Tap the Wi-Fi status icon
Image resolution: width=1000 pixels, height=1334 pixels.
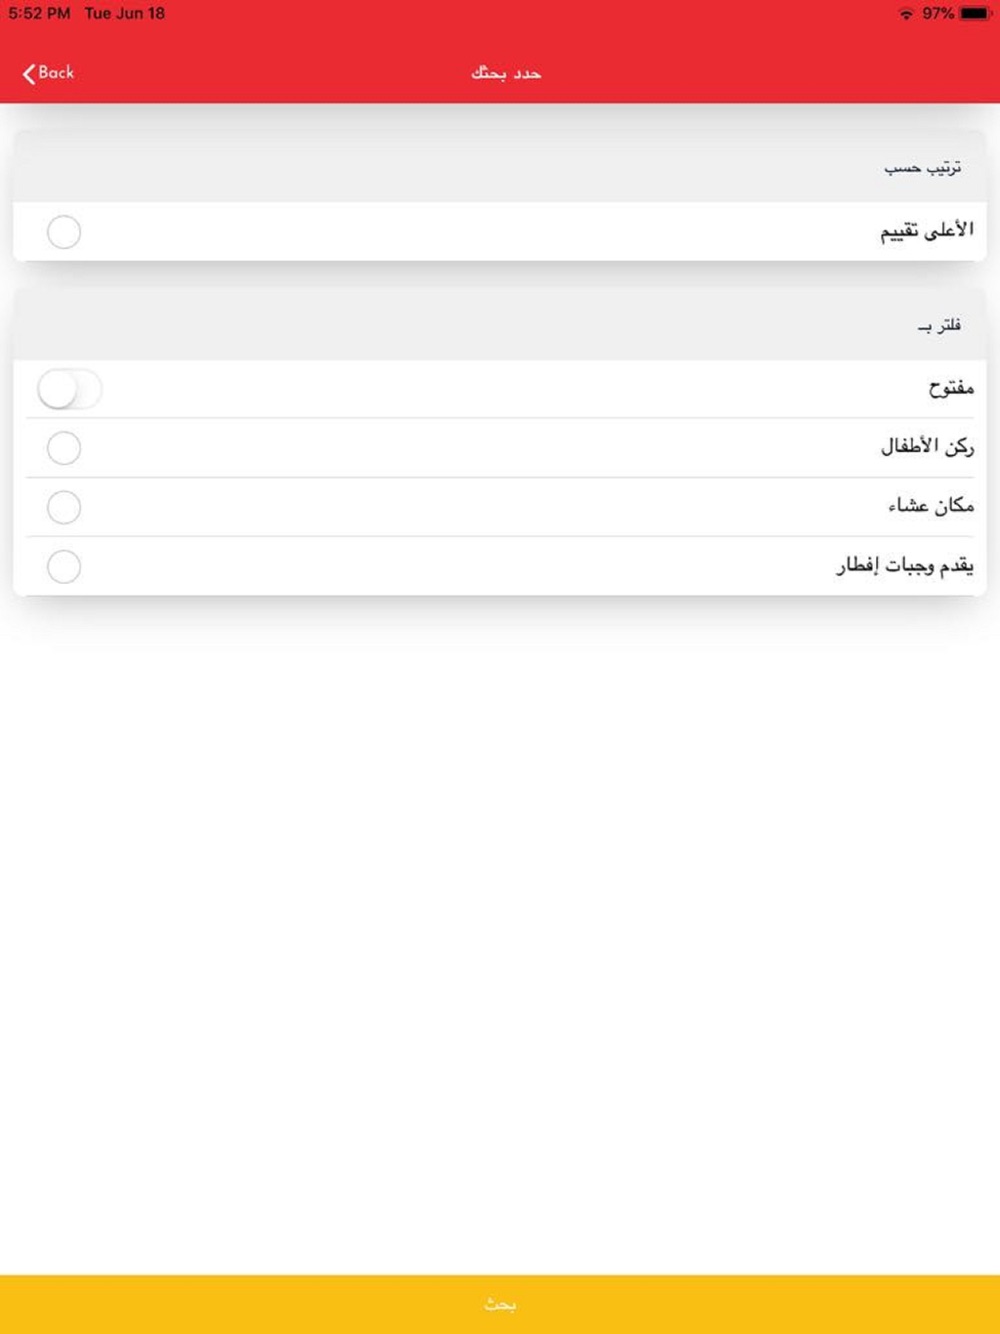(x=906, y=13)
